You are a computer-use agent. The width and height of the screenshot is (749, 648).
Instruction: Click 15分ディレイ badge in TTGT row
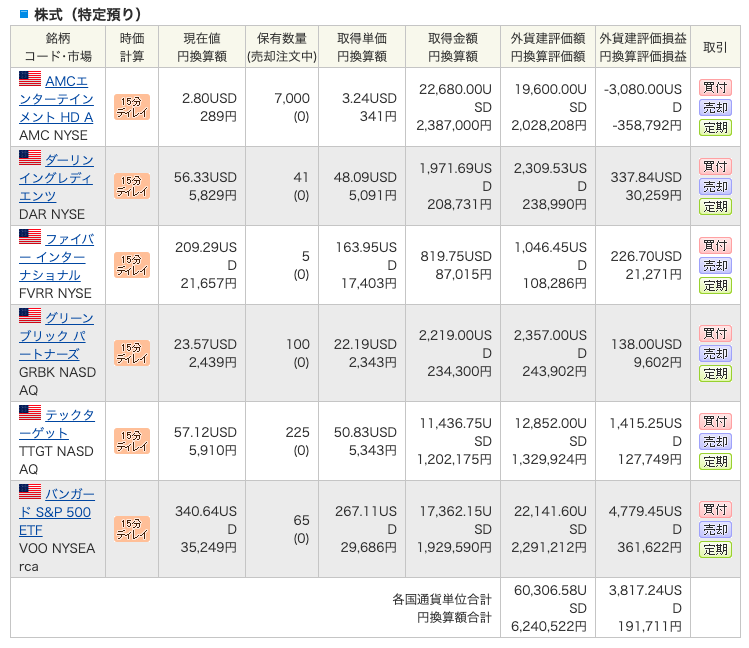tap(132, 441)
